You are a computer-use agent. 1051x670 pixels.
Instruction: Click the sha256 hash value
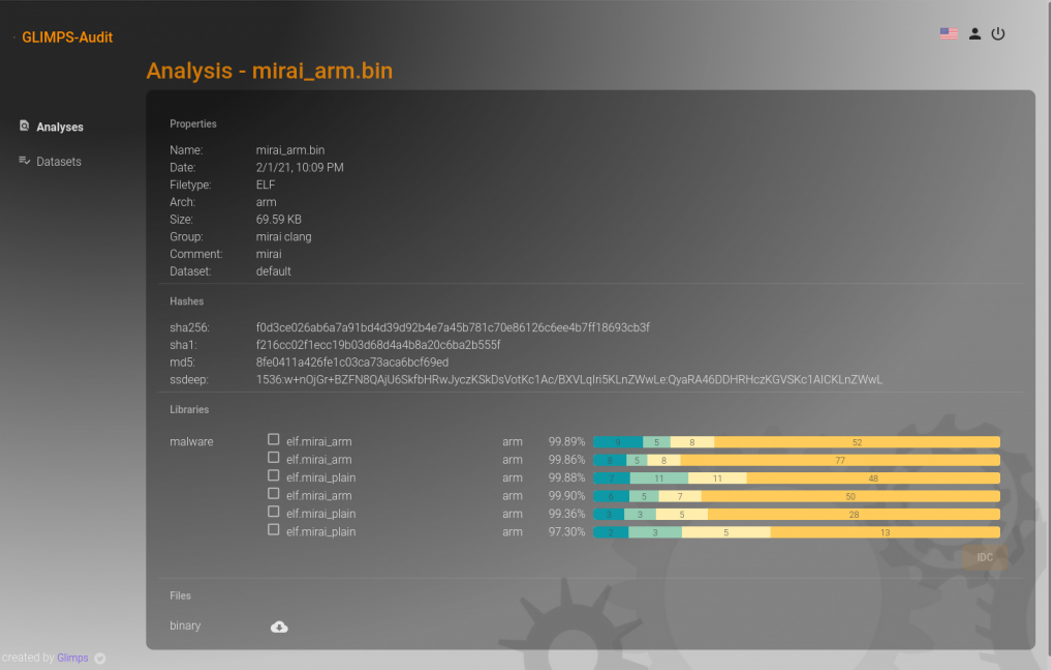point(452,328)
